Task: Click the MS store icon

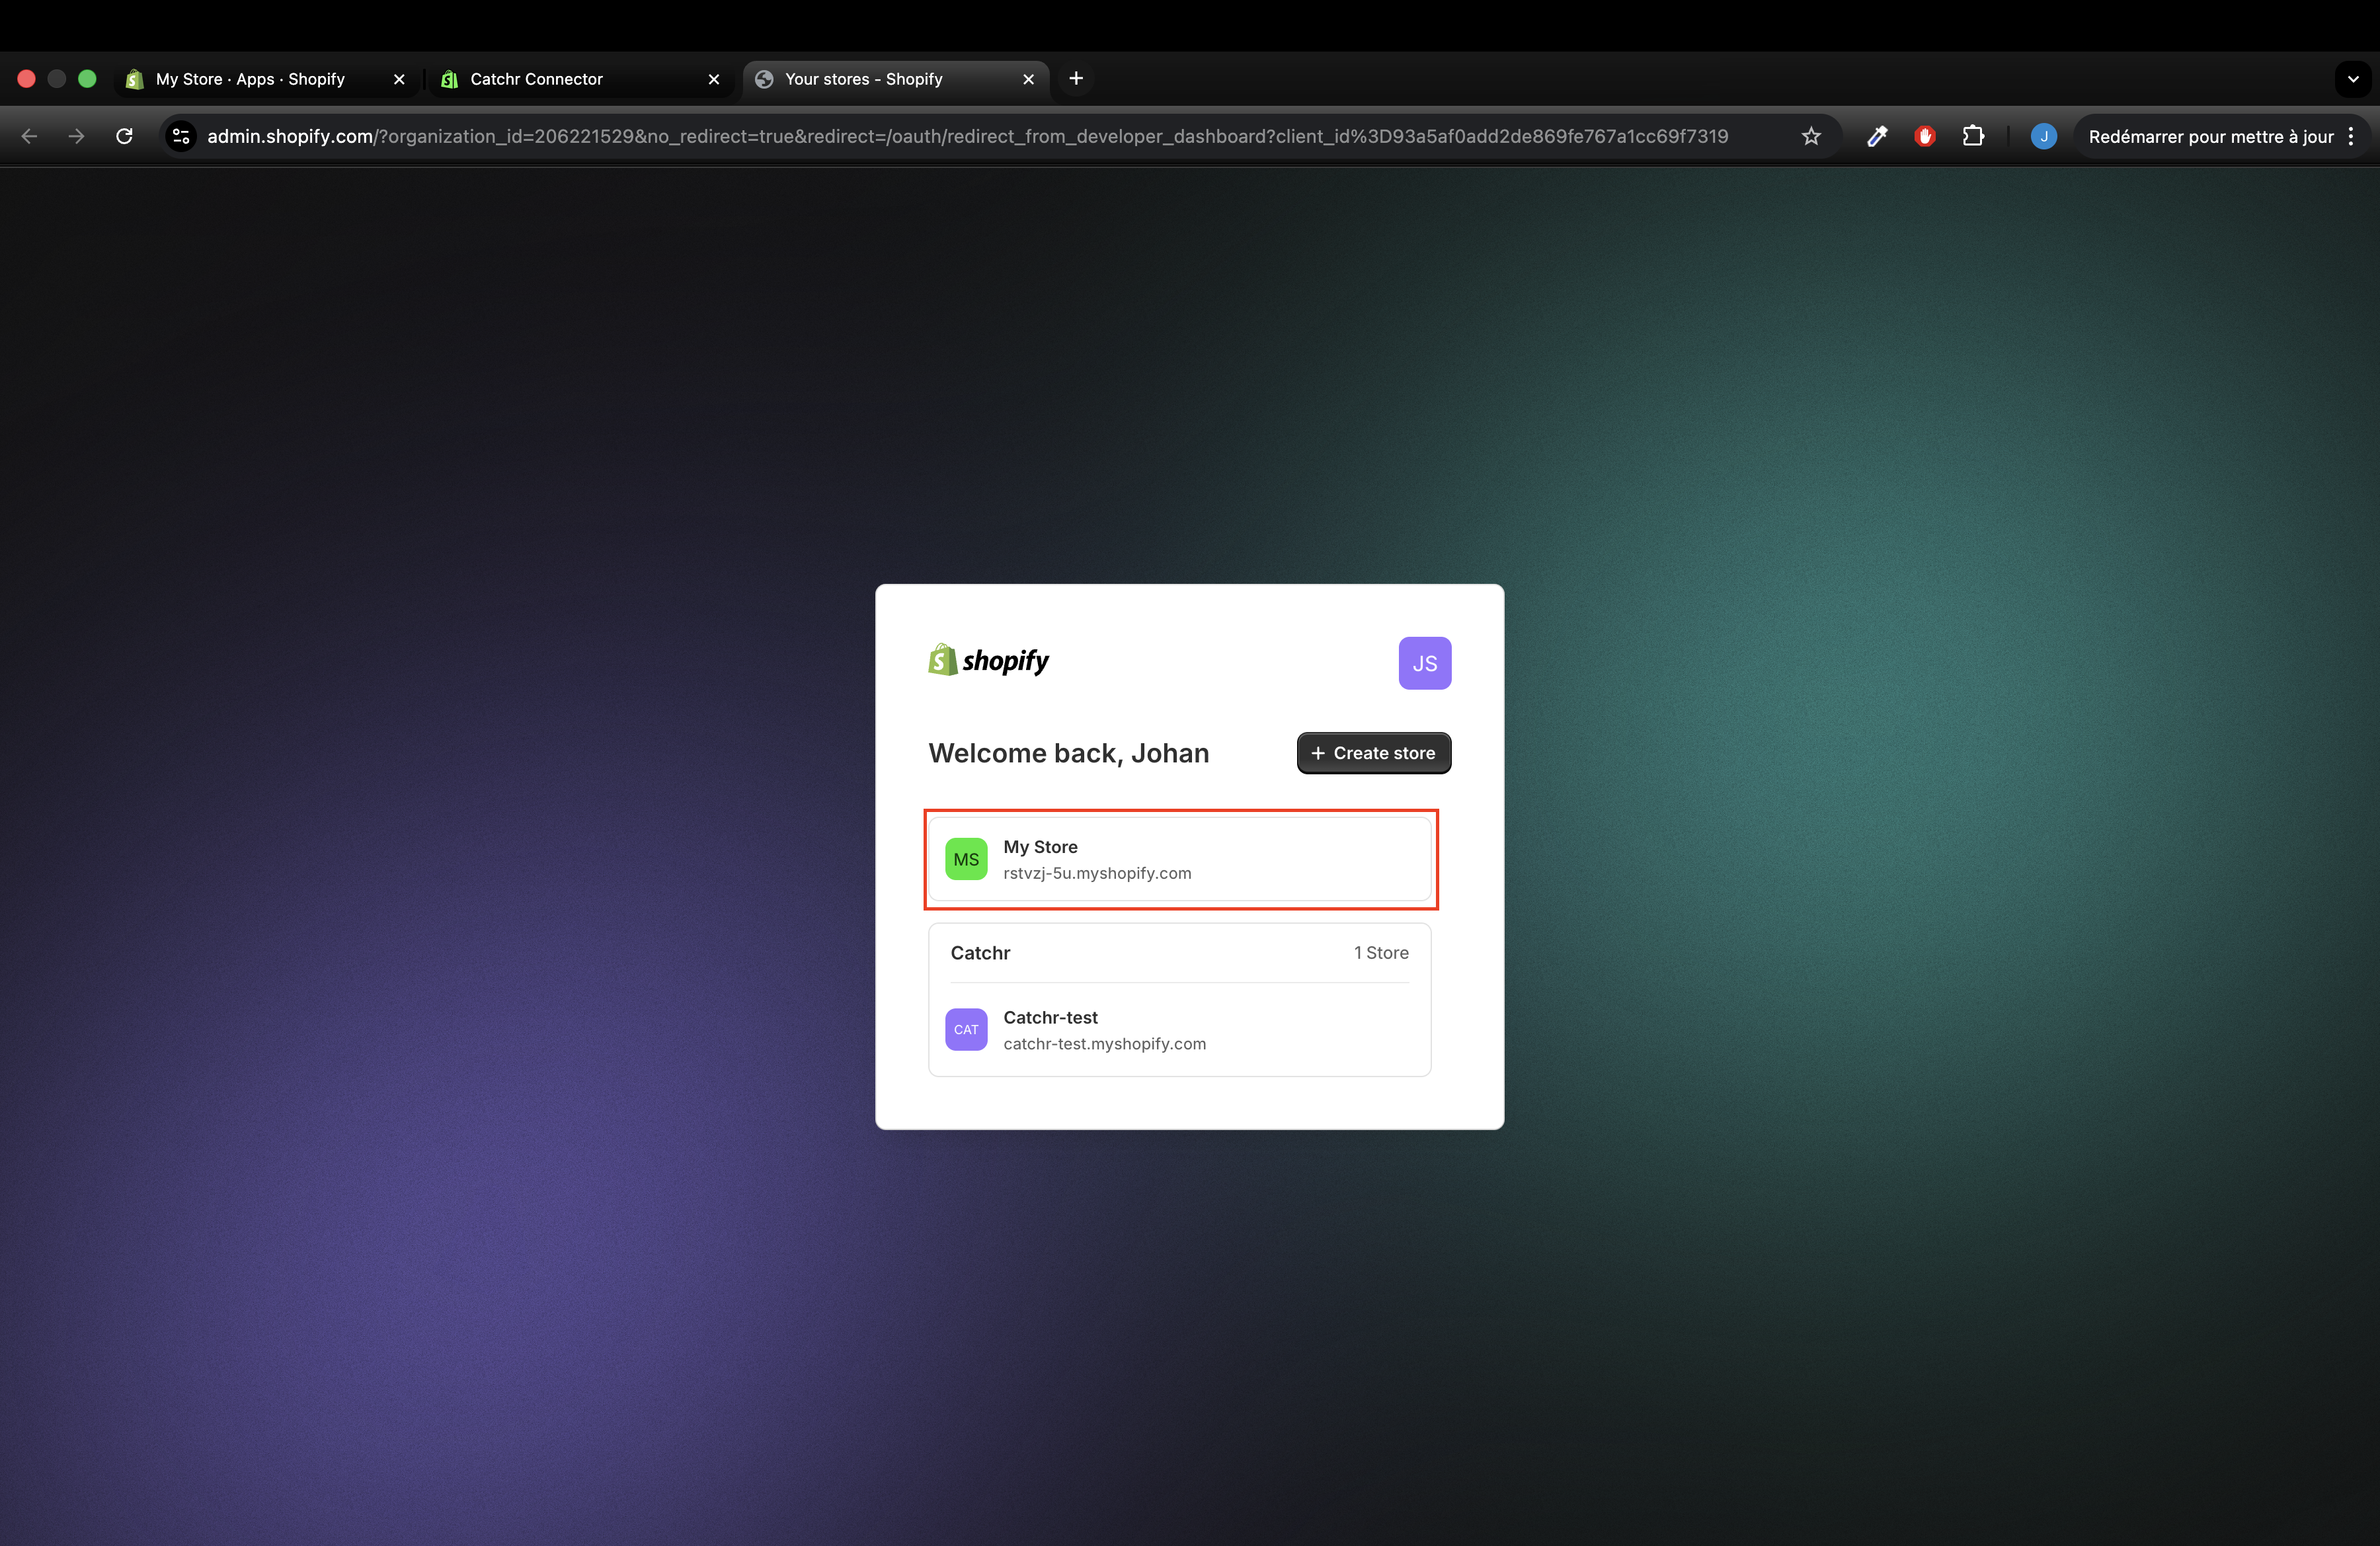Action: tap(966, 859)
